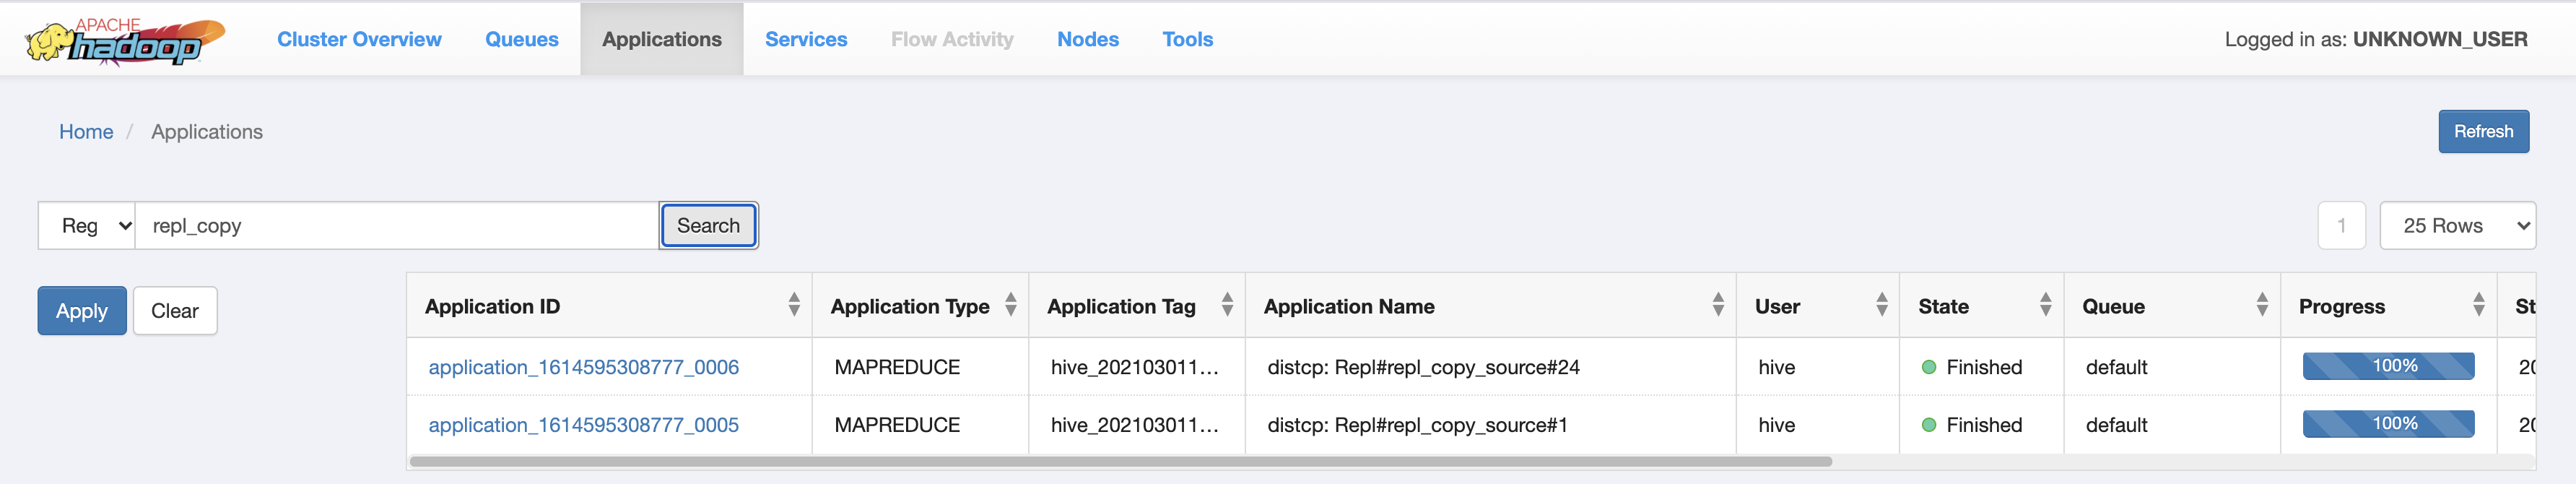
Task: Click the Apache Hadoop logo
Action: tap(125, 41)
